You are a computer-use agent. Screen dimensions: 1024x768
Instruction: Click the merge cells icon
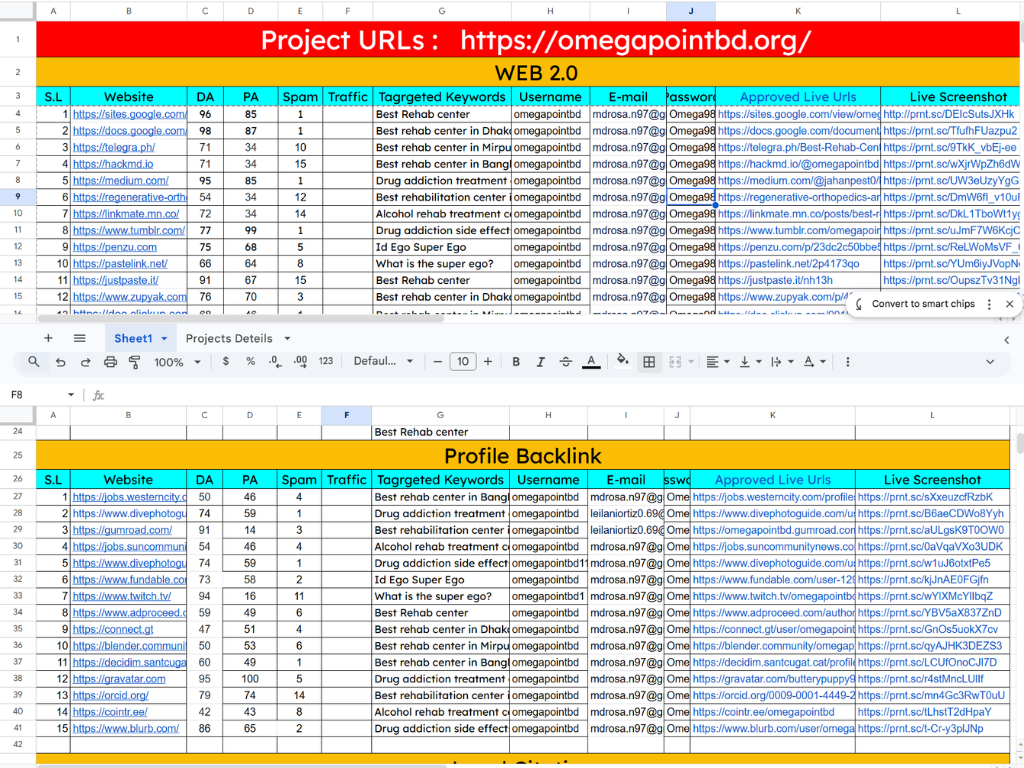coord(675,362)
